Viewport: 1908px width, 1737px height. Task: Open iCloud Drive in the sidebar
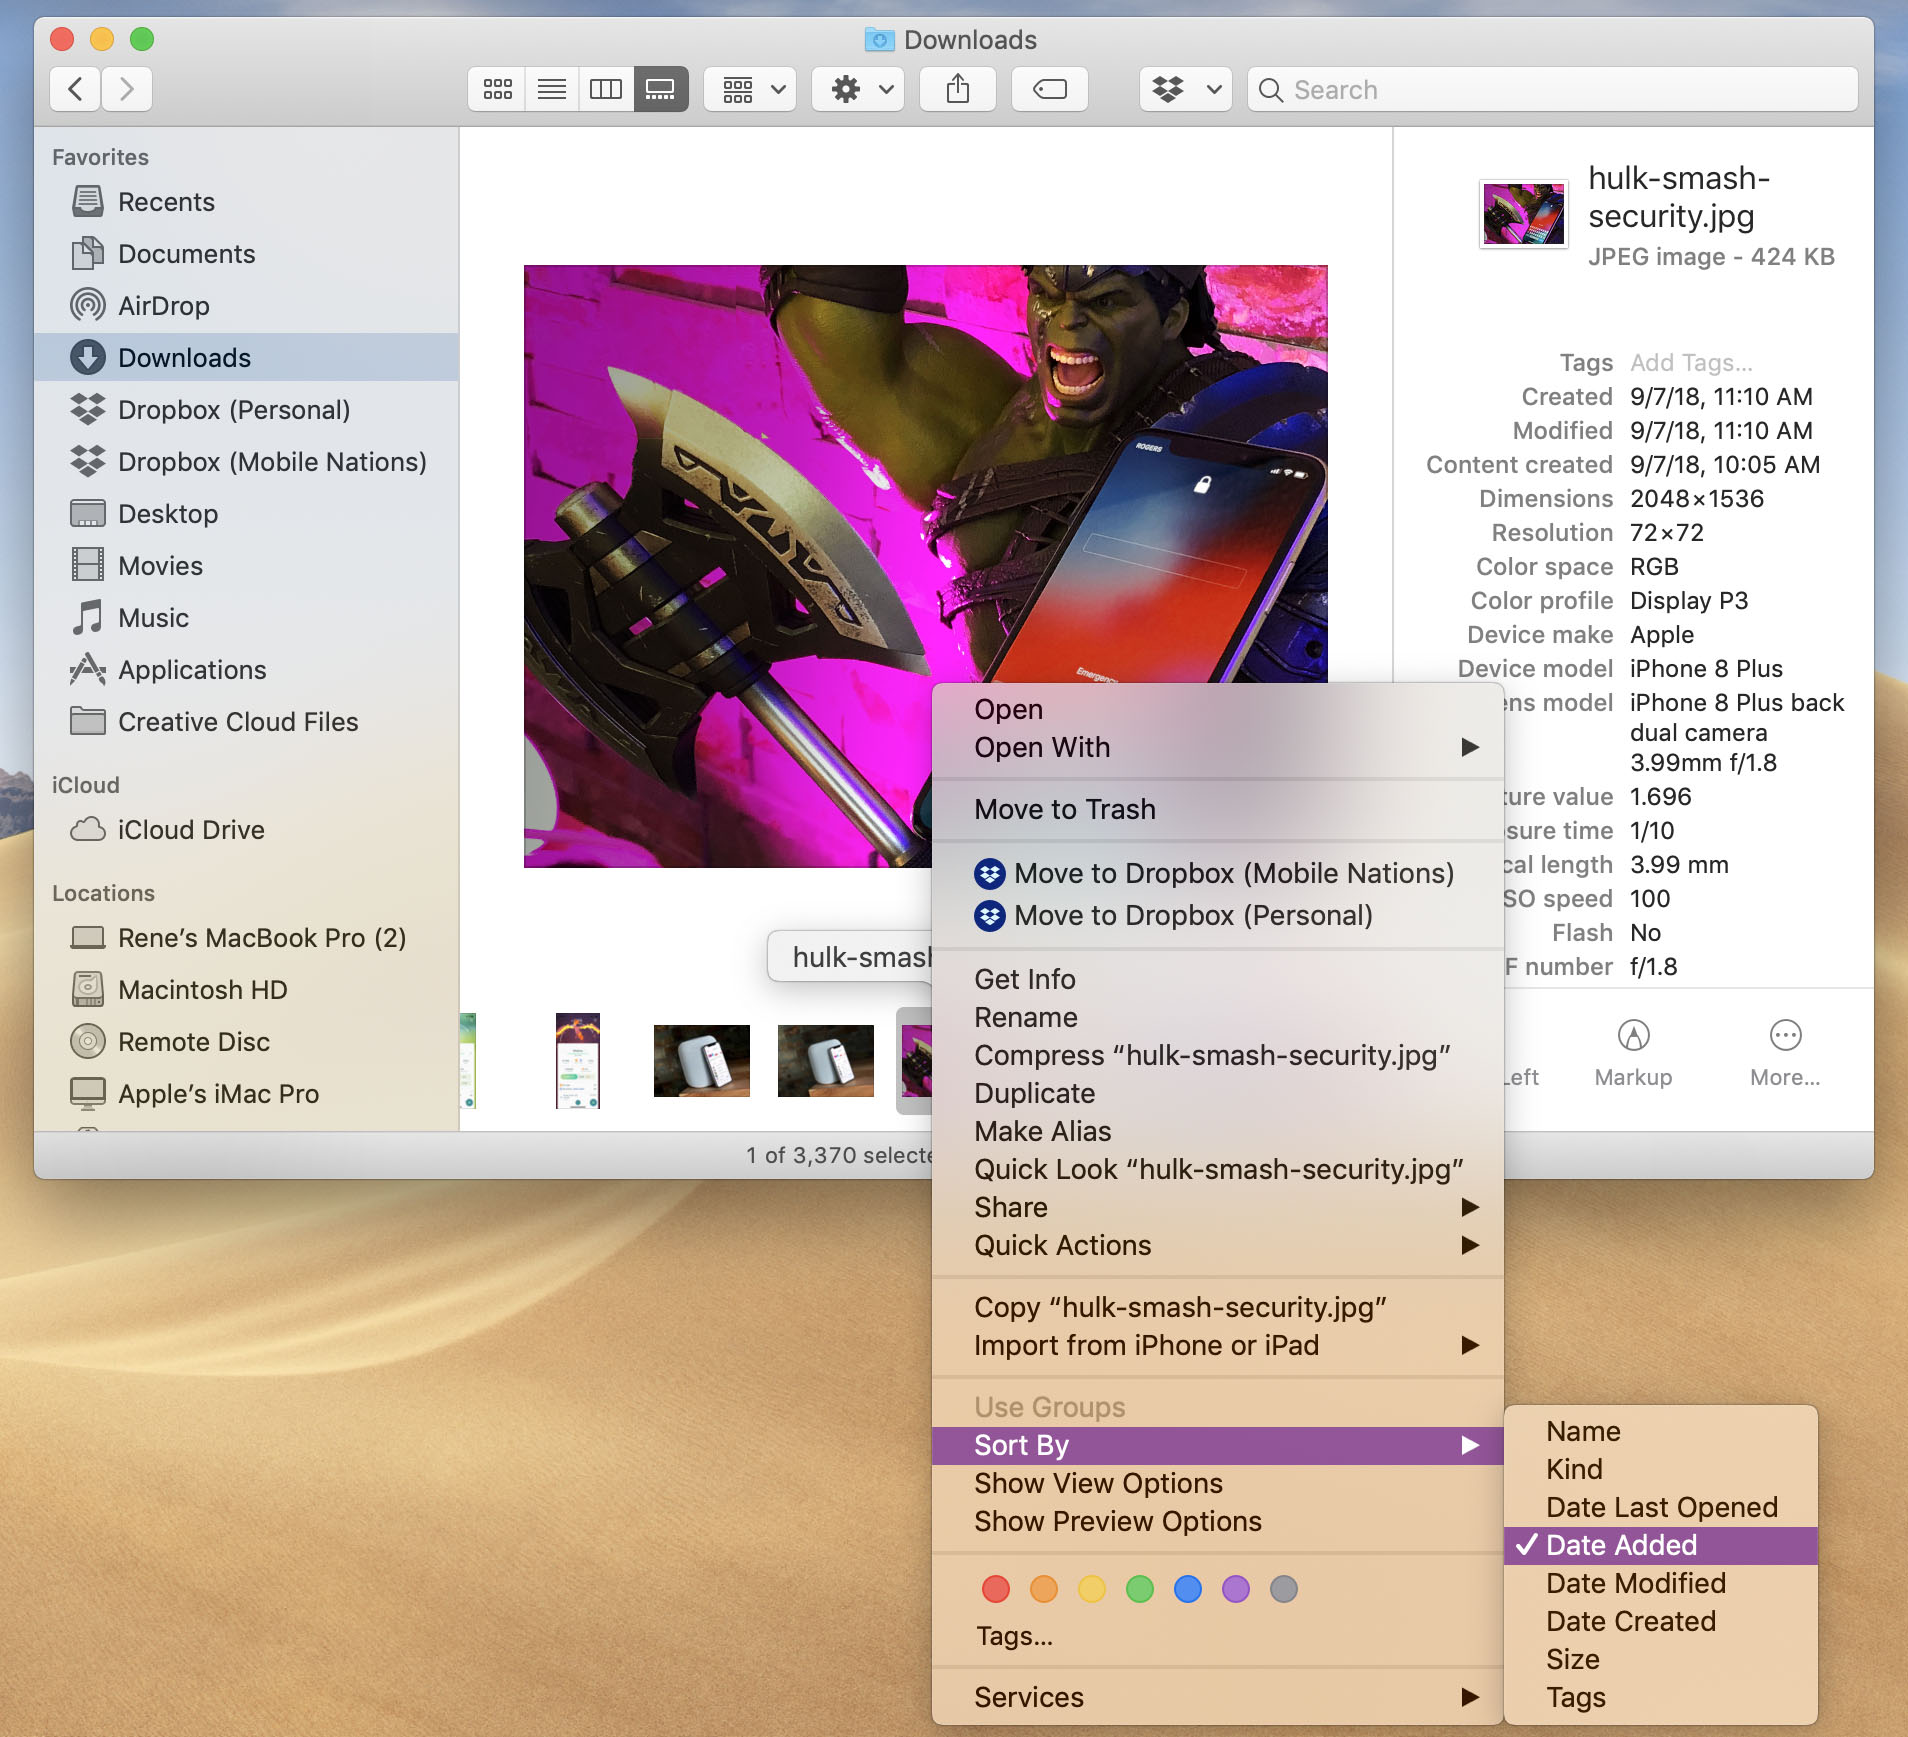(x=246, y=829)
